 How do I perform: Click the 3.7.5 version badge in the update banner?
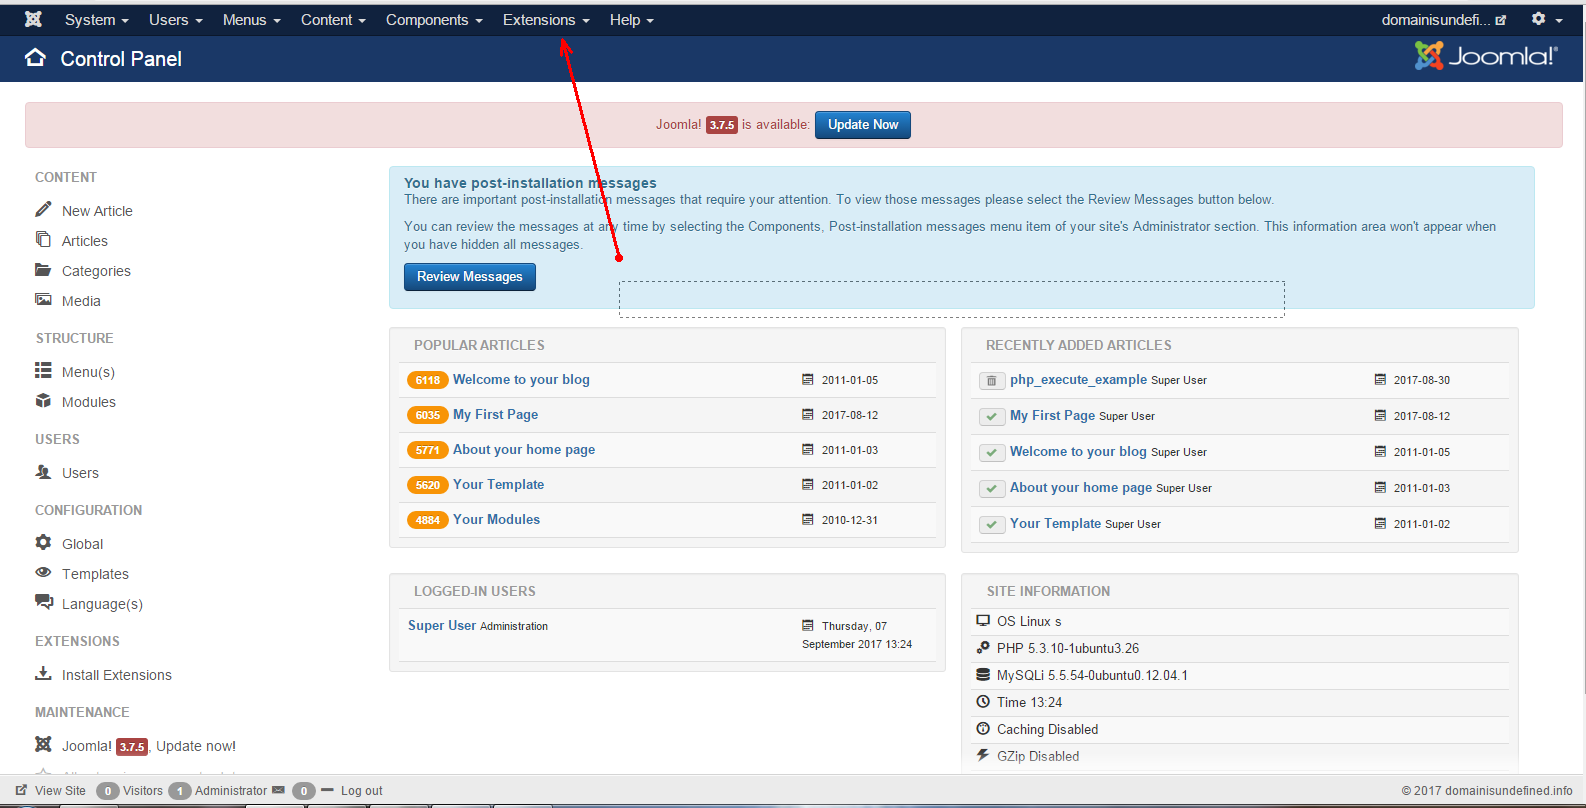722,125
